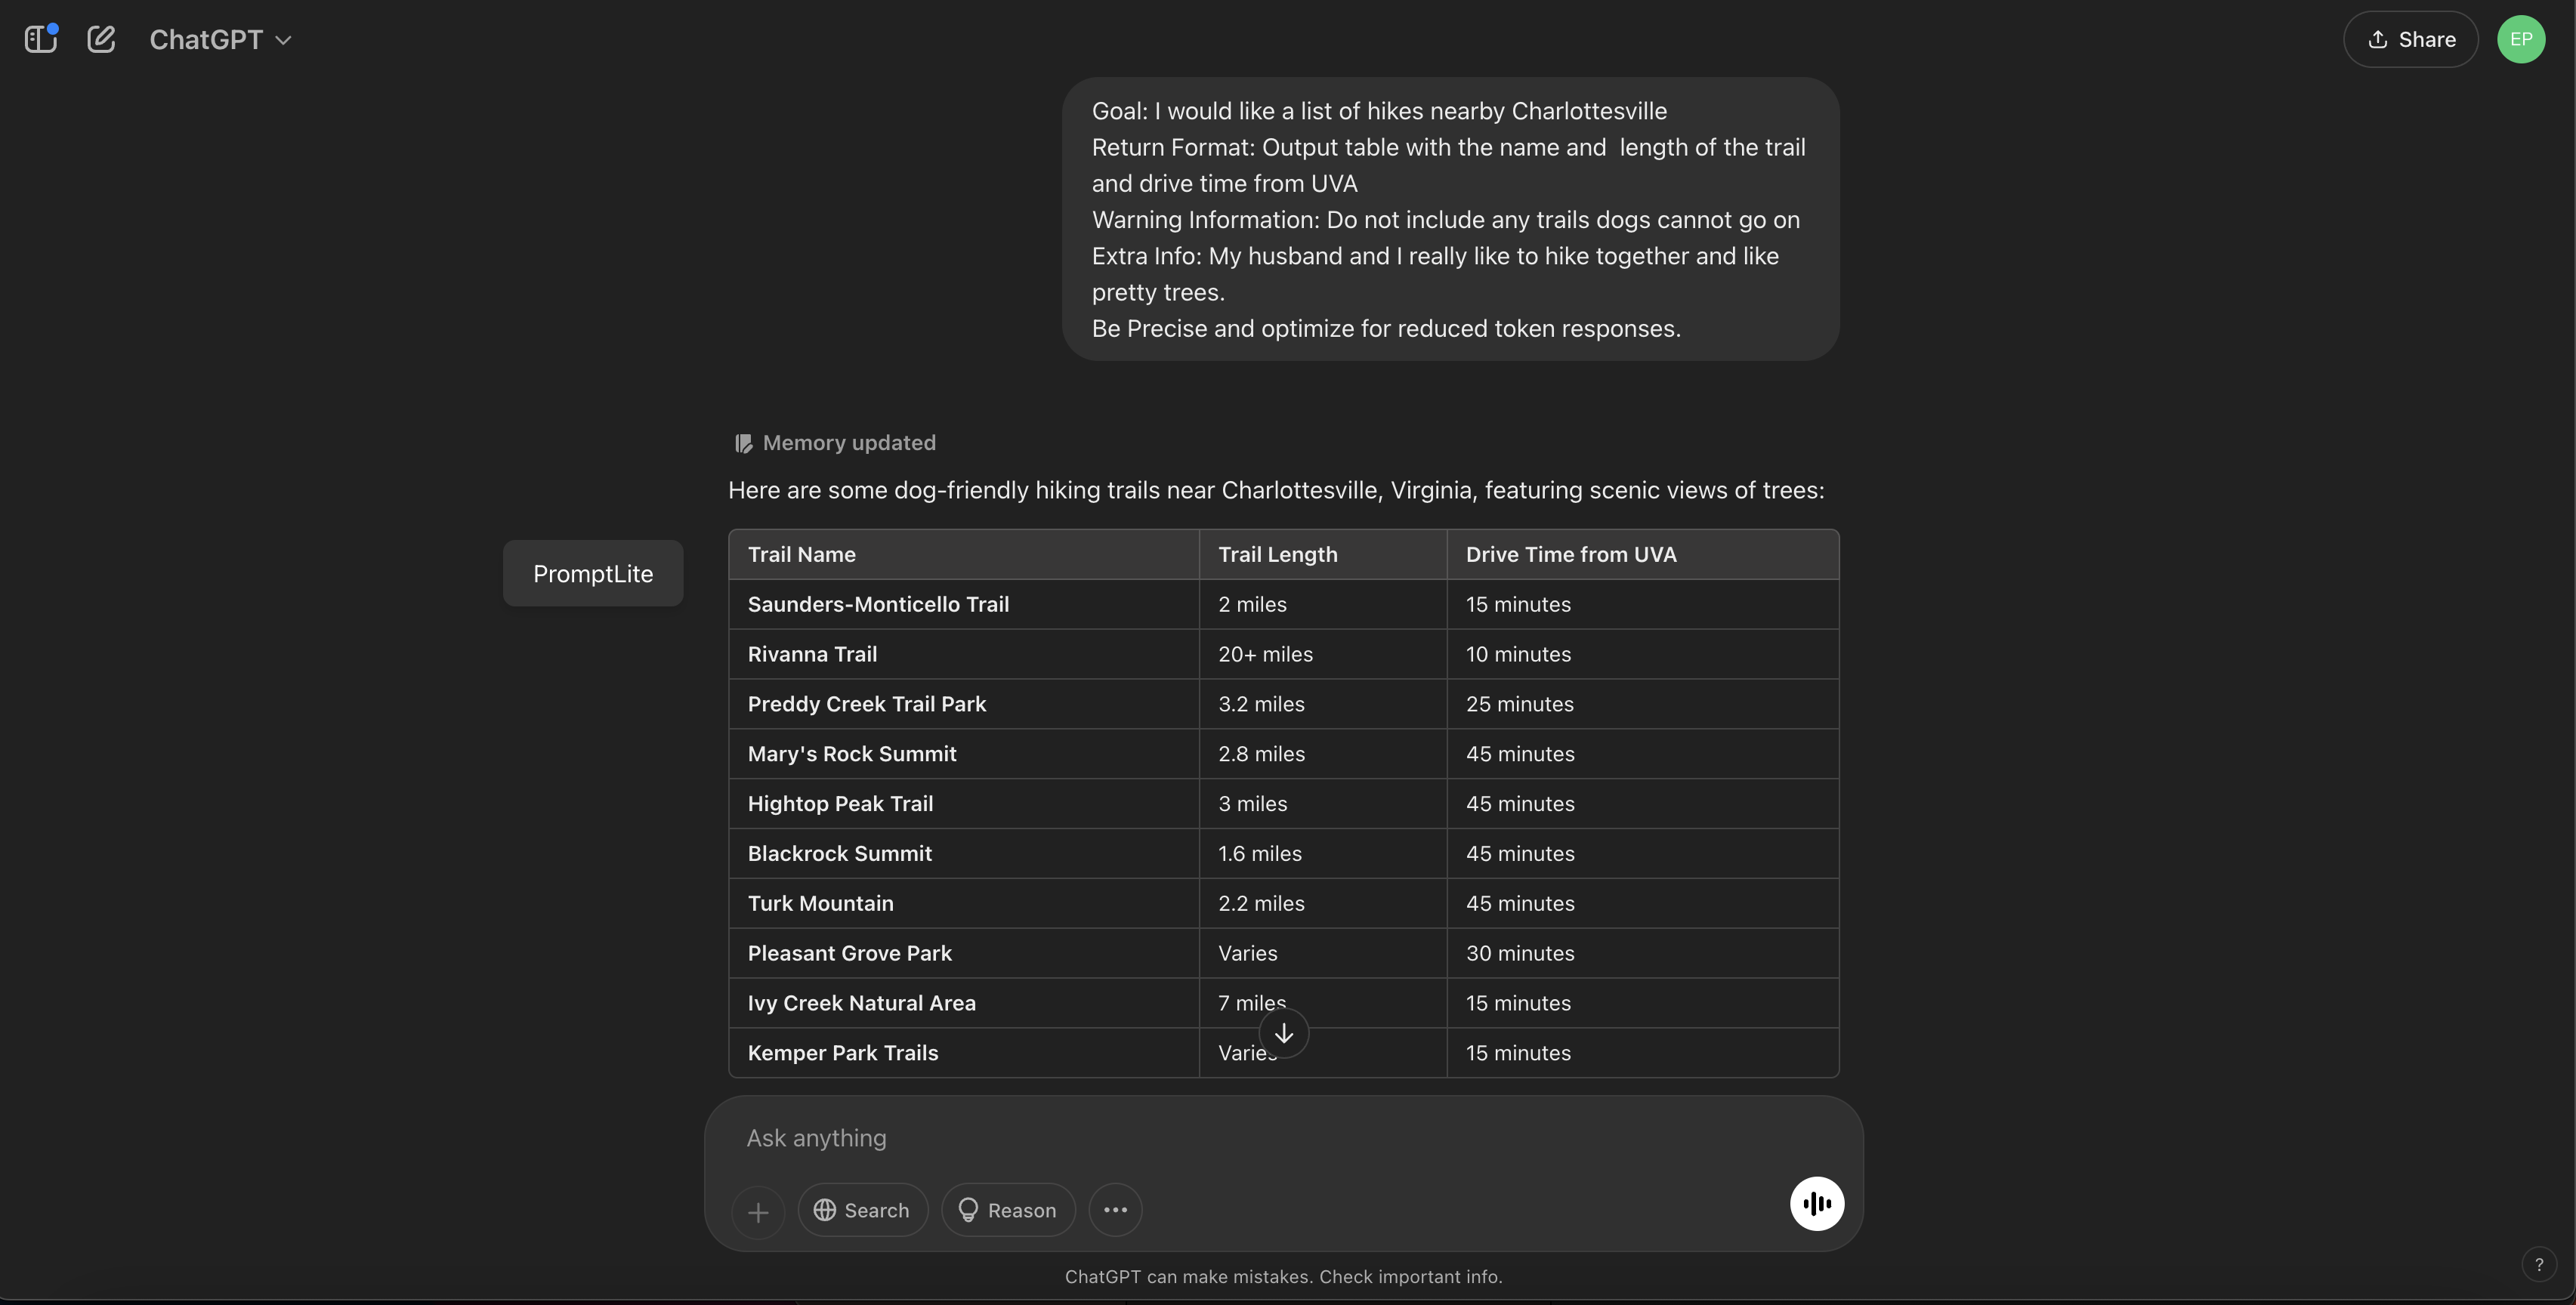
Task: Click the Memory updated notice
Action: (x=836, y=443)
